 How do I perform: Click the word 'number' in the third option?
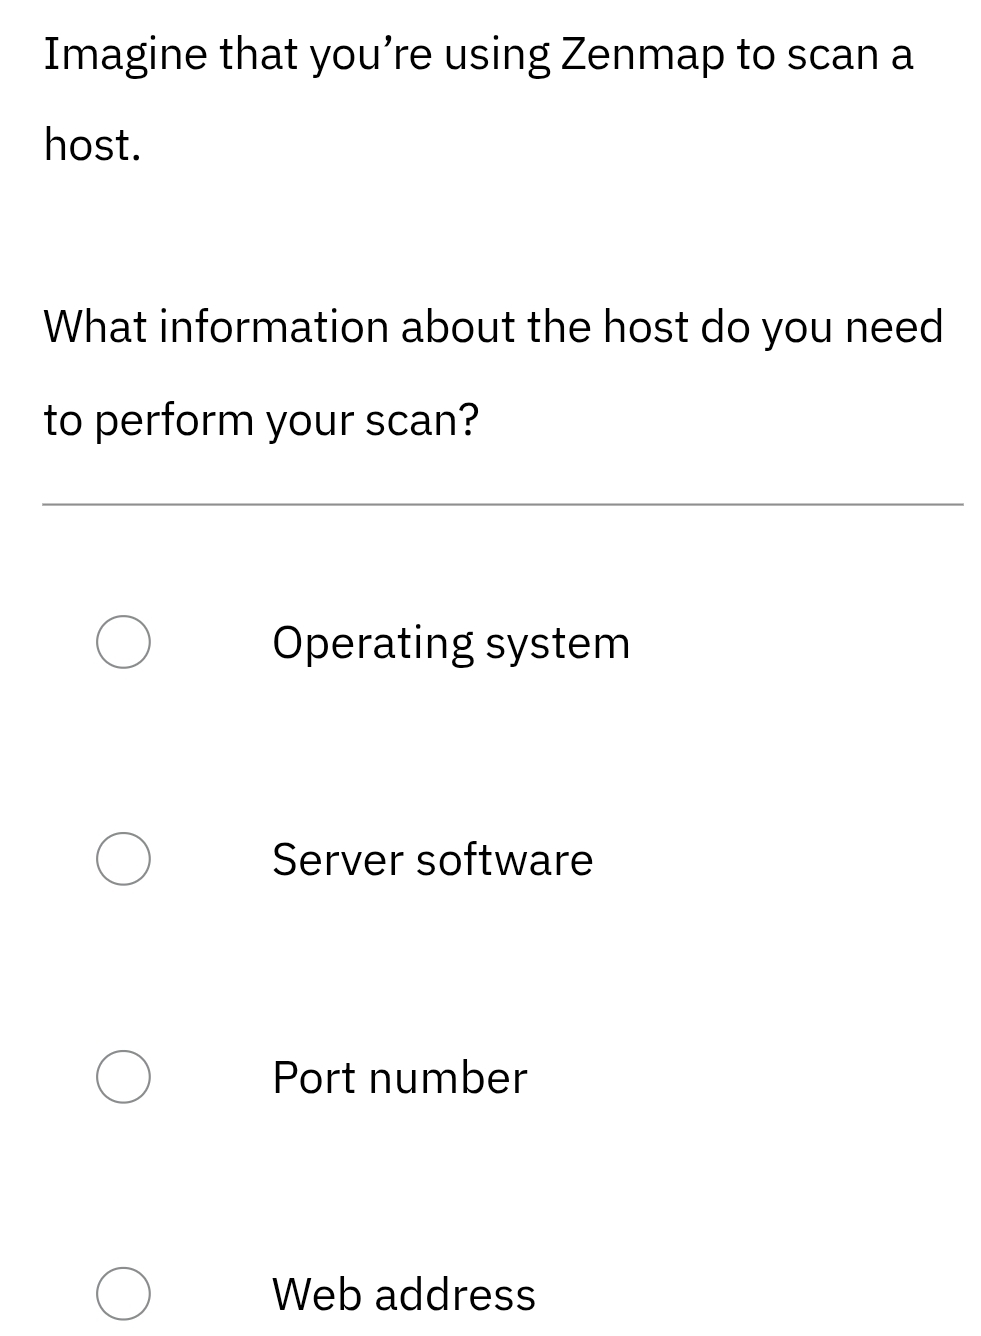point(447,1077)
